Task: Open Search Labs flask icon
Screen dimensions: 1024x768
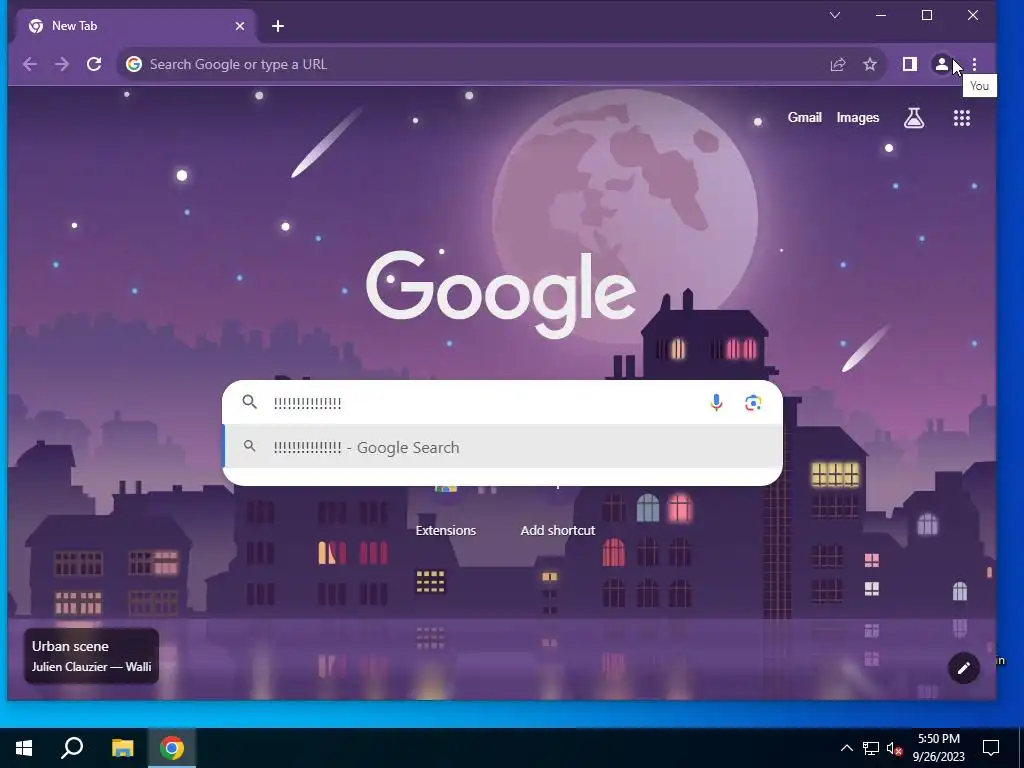Action: tap(914, 118)
